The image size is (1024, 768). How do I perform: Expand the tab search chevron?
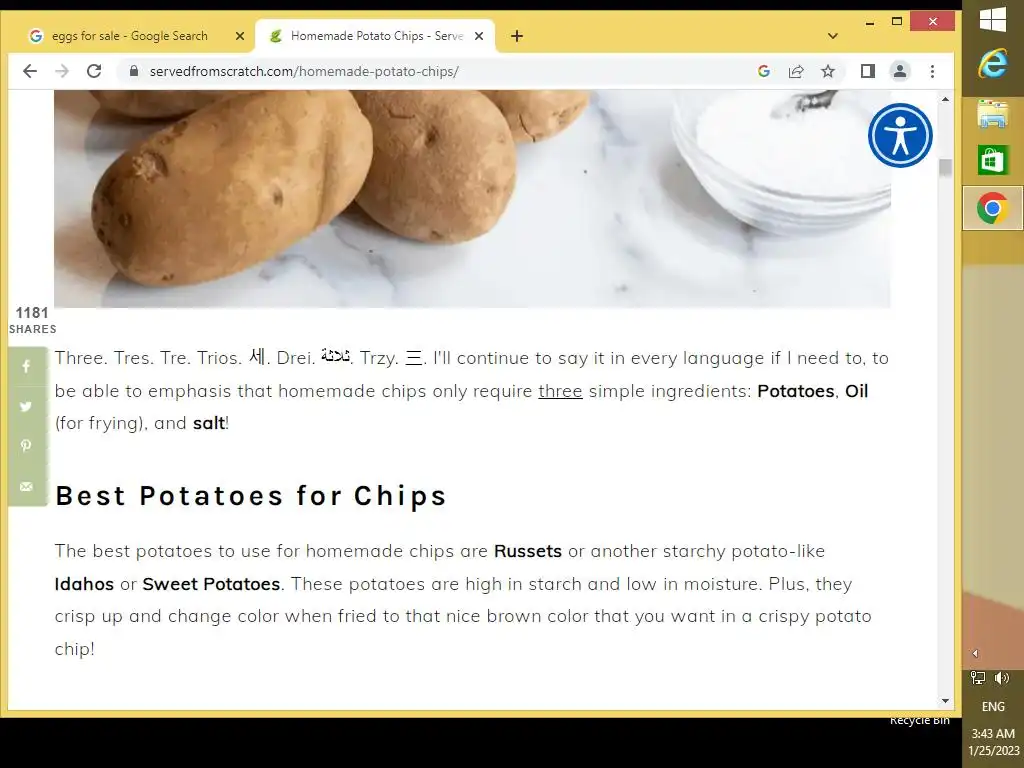(833, 36)
